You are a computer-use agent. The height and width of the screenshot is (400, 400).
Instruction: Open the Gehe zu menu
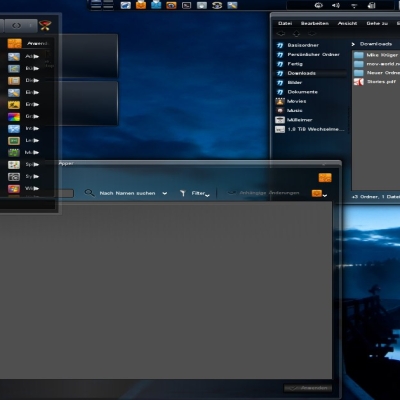377,23
